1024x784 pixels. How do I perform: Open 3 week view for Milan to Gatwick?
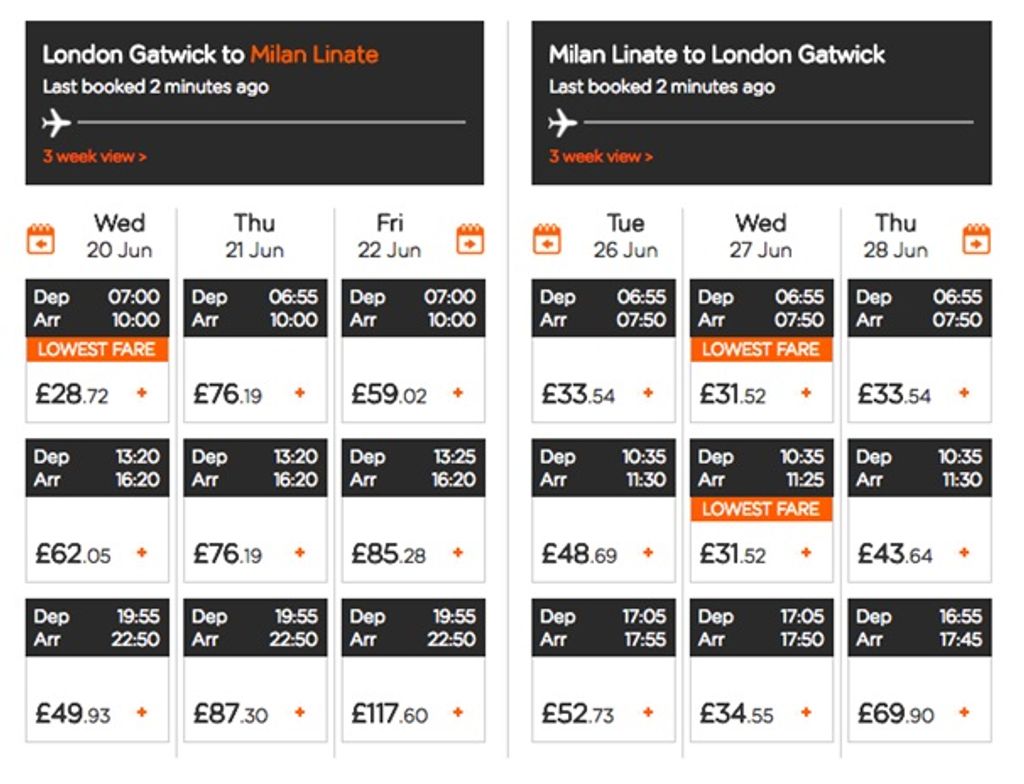point(601,157)
